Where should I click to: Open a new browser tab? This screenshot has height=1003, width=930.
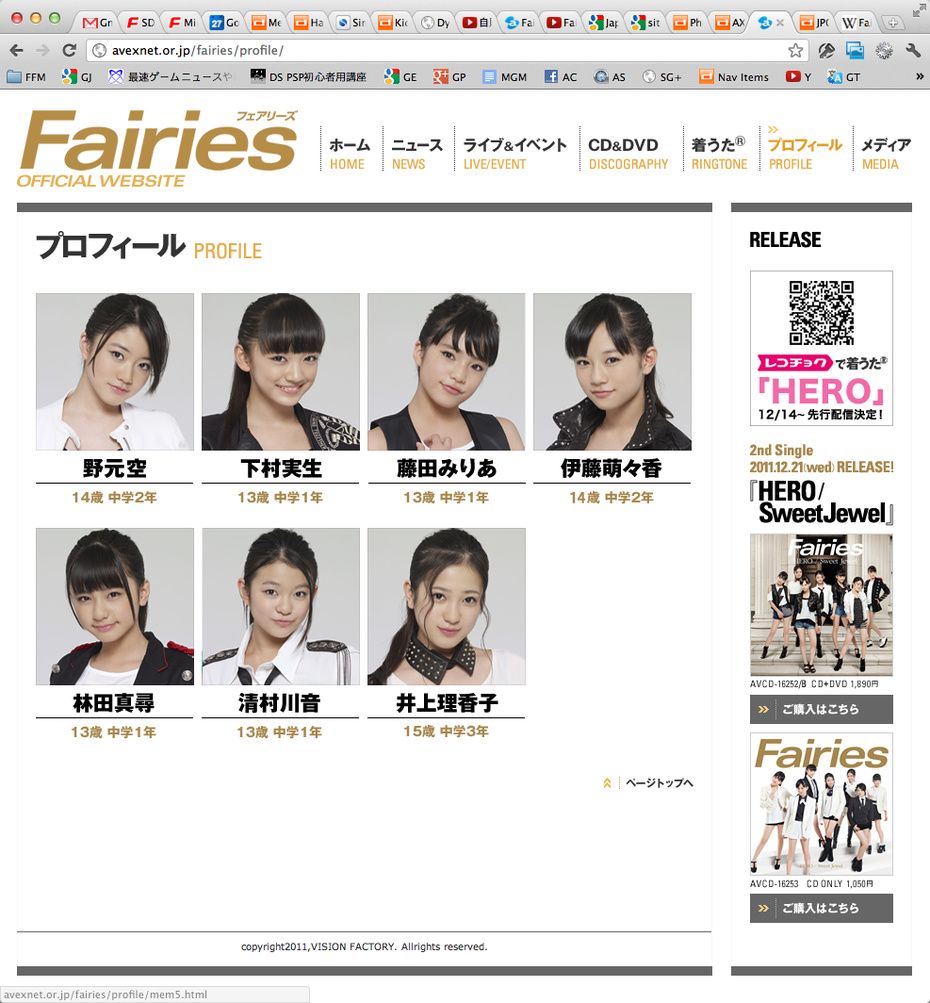click(893, 22)
